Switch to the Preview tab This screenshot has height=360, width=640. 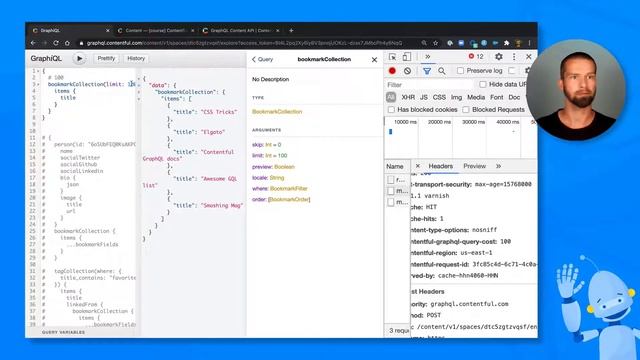(x=474, y=166)
